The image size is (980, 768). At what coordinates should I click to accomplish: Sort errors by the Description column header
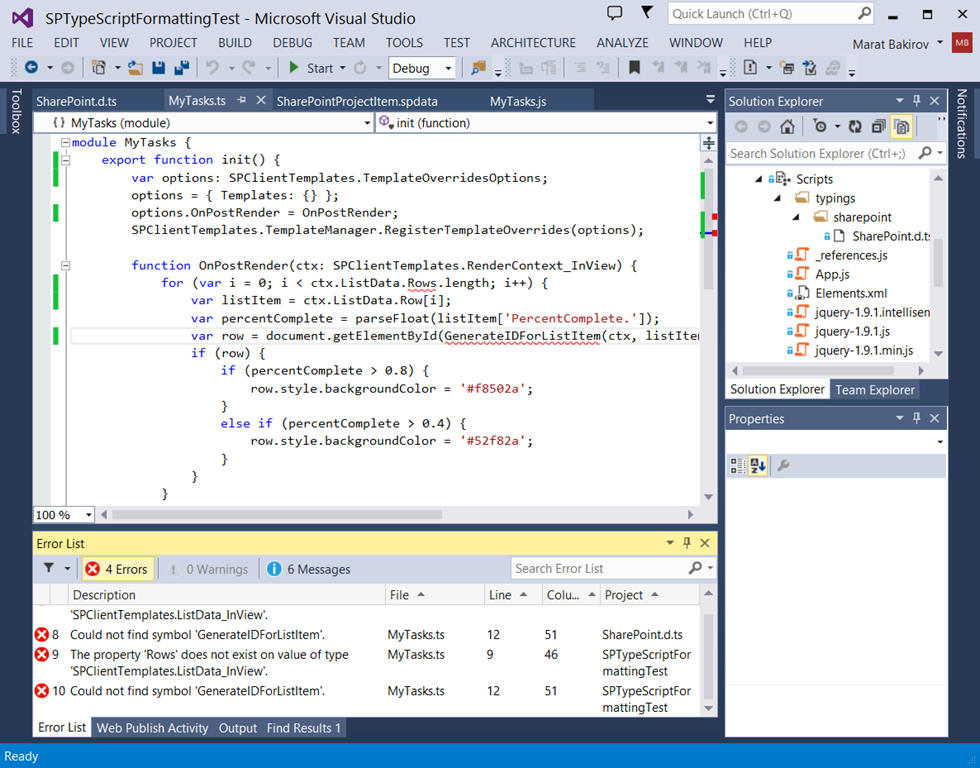point(227,595)
